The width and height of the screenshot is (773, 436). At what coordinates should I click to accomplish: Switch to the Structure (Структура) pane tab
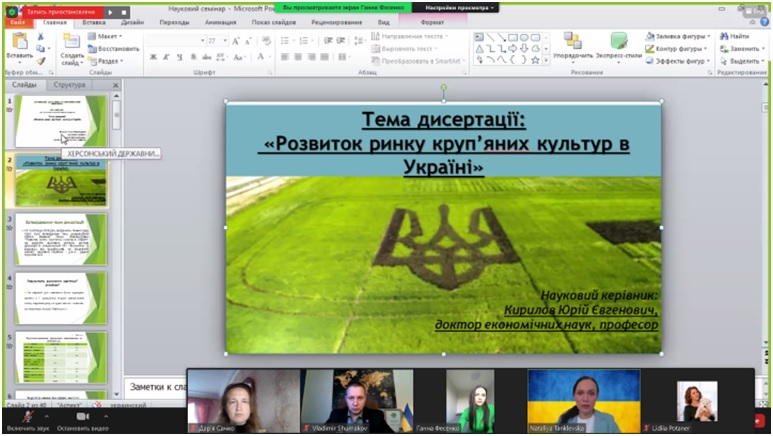pos(69,85)
